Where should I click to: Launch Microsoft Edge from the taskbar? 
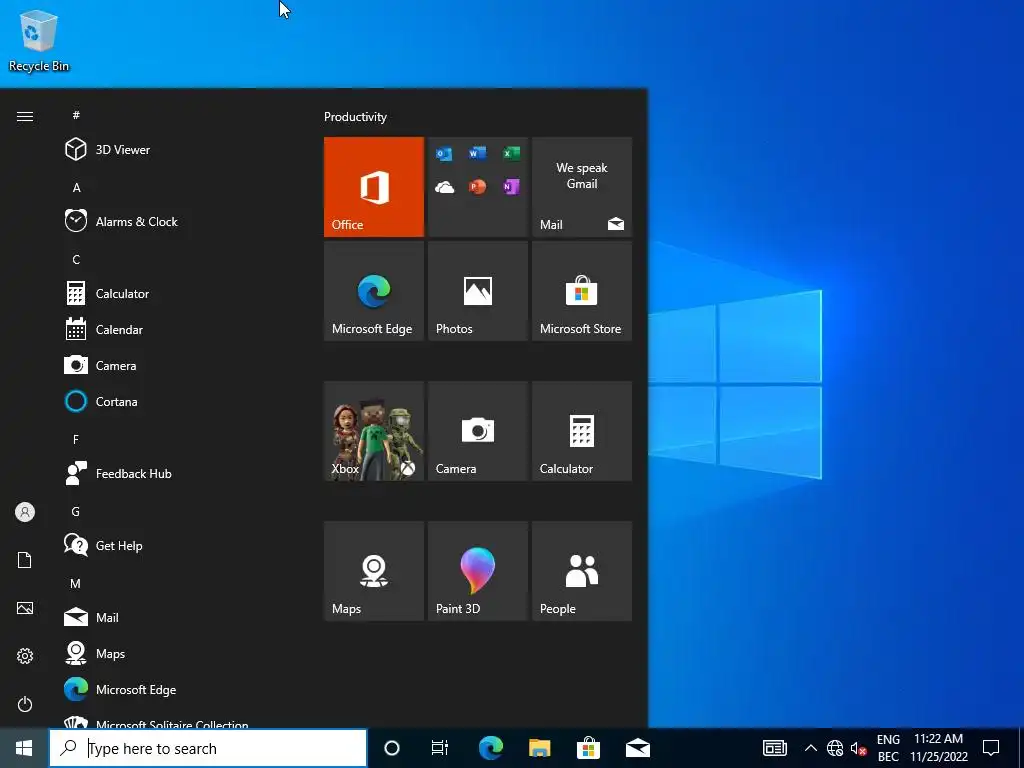point(491,748)
